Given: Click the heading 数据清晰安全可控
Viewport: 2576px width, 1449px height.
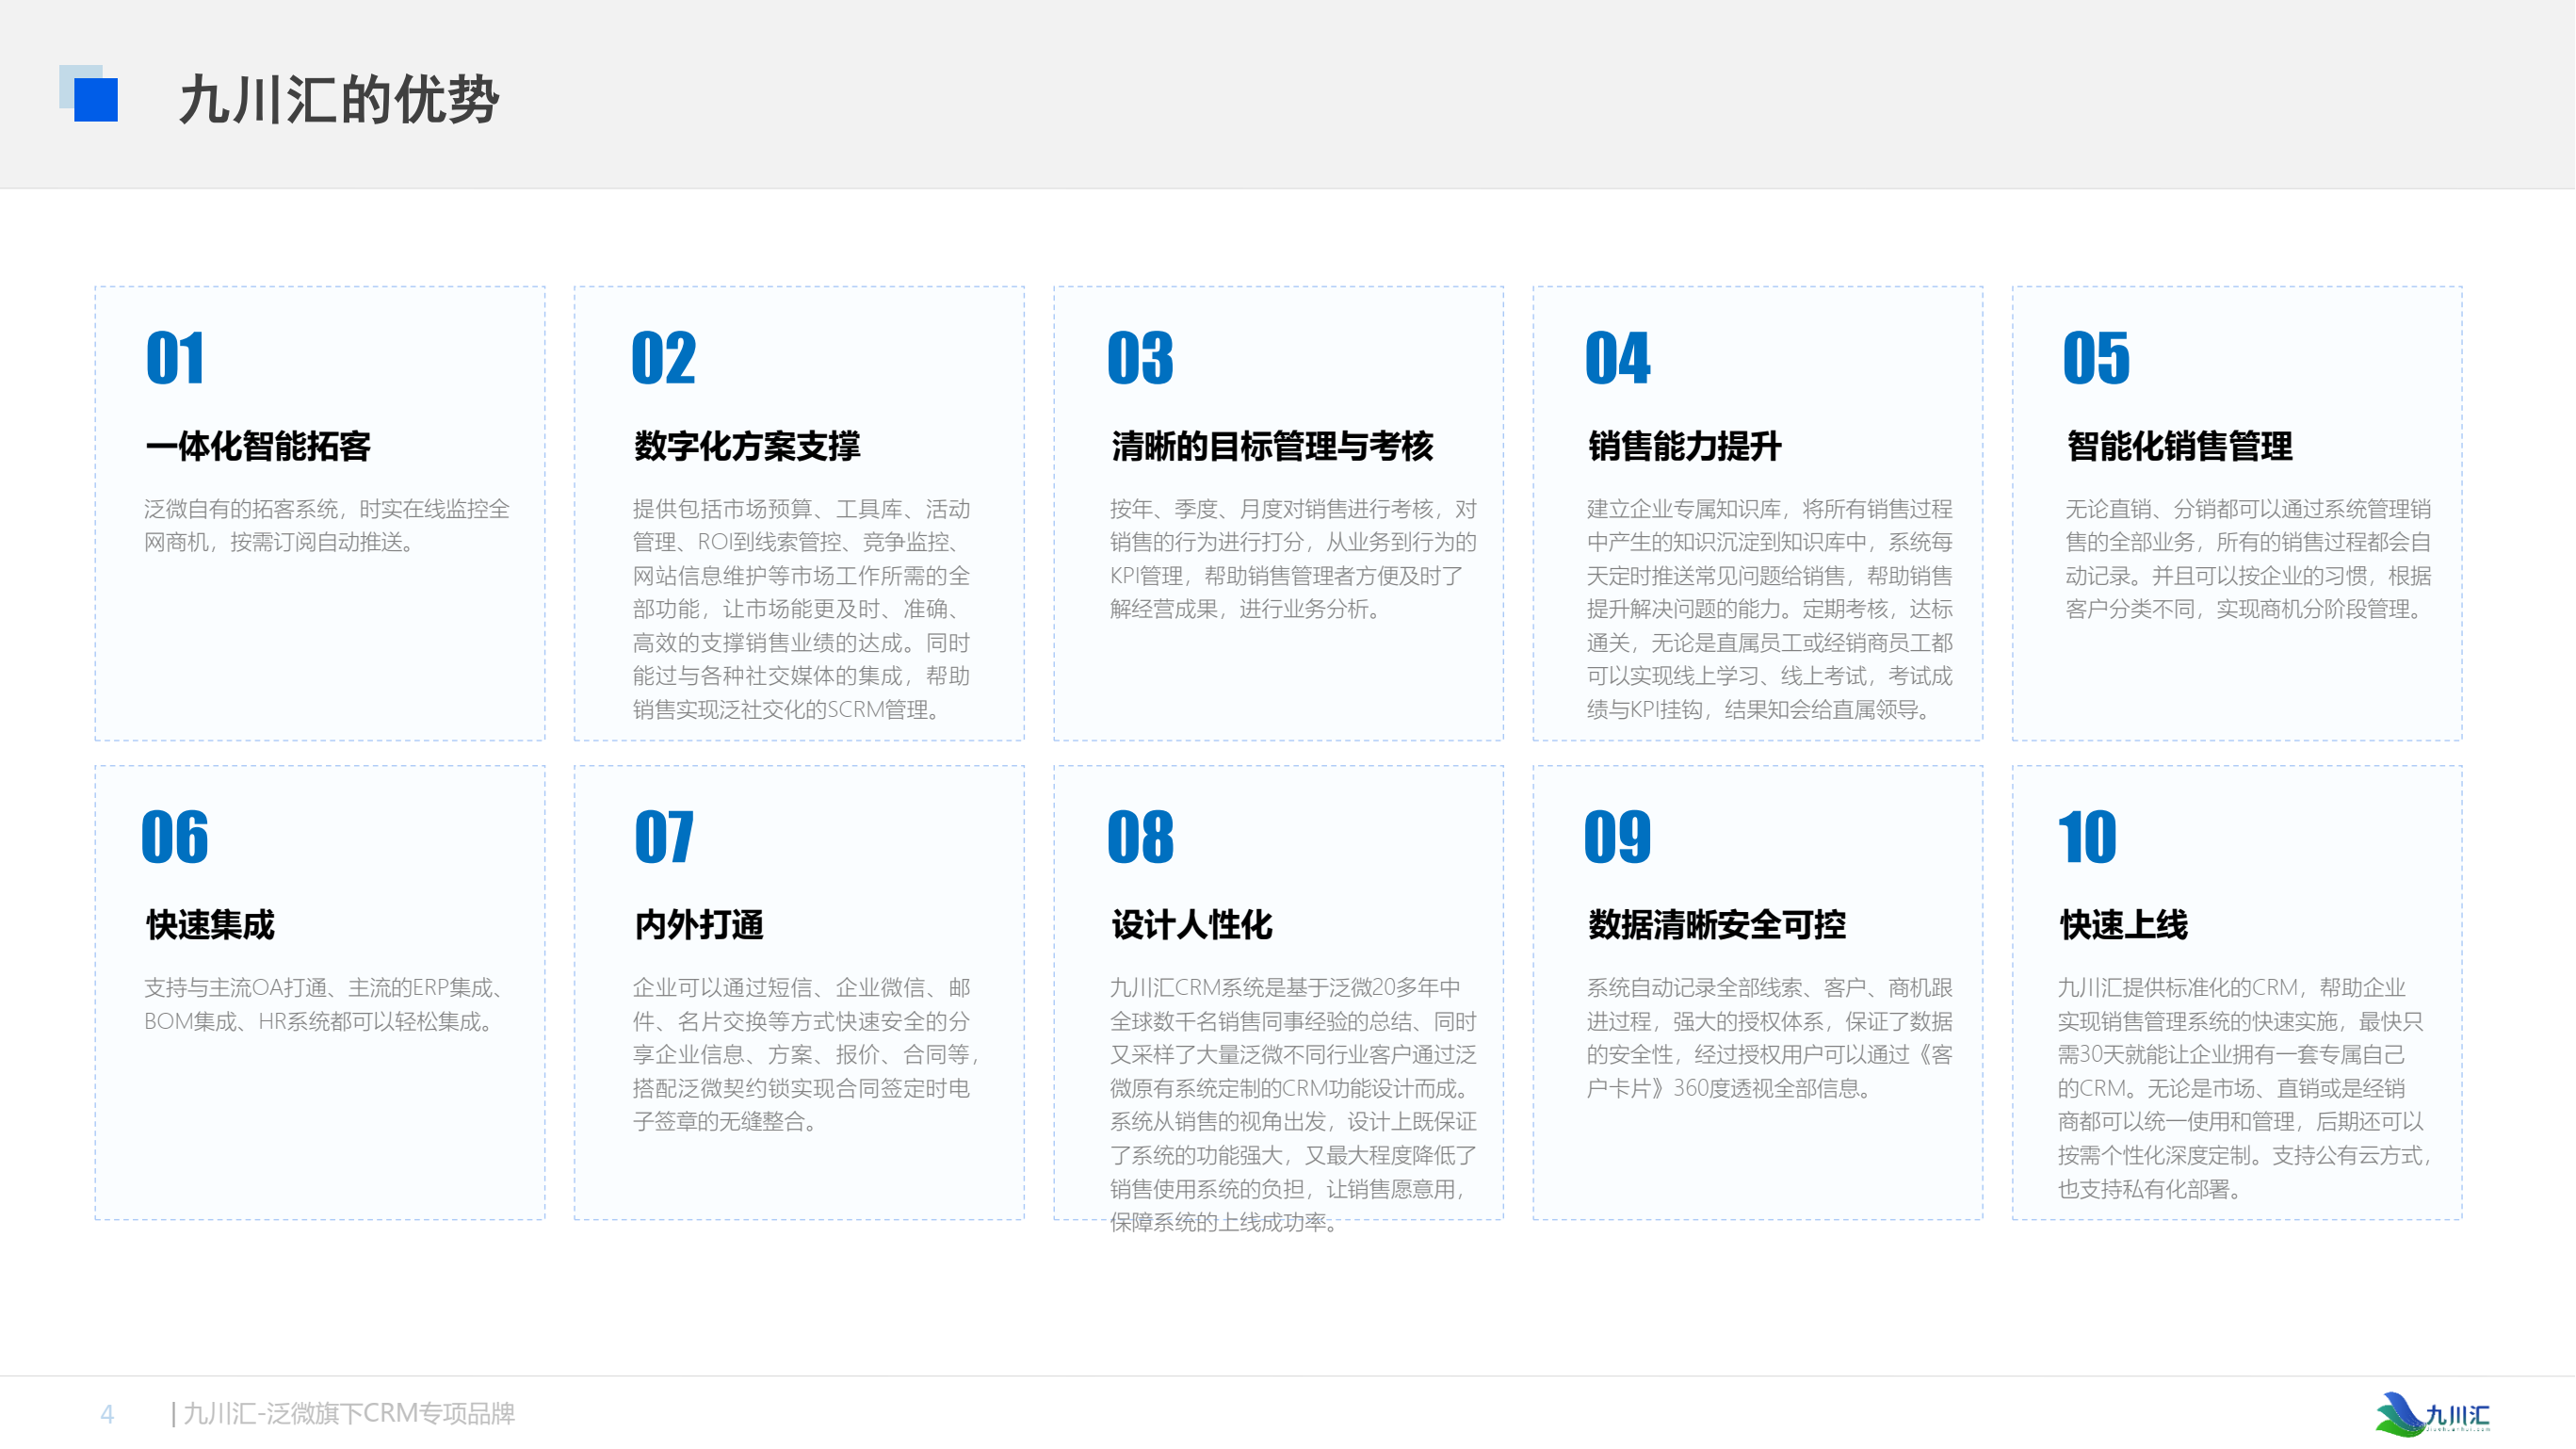Looking at the screenshot, I should [x=1717, y=925].
